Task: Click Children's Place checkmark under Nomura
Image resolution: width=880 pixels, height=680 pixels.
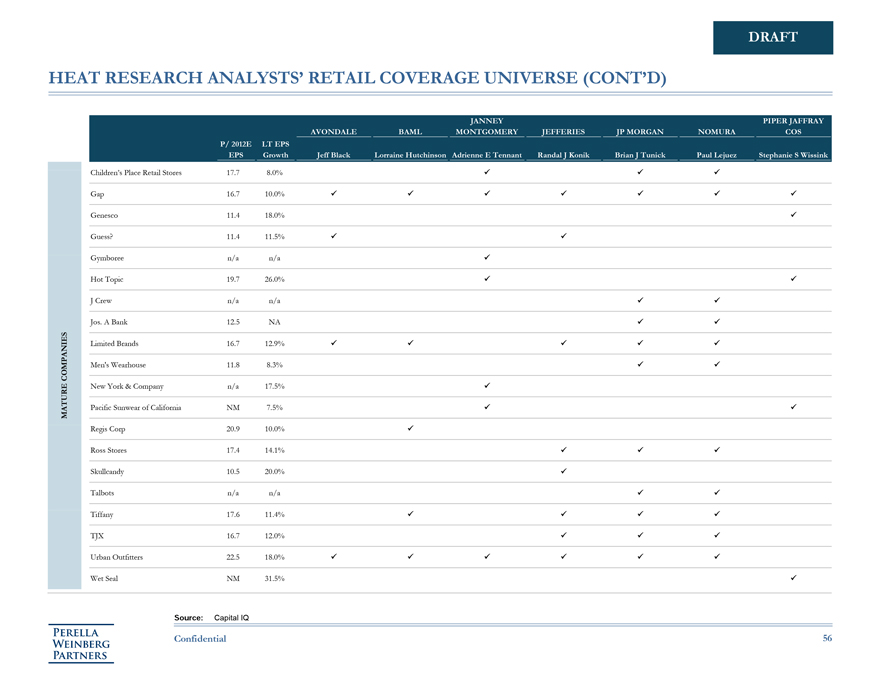Action: click(x=718, y=173)
